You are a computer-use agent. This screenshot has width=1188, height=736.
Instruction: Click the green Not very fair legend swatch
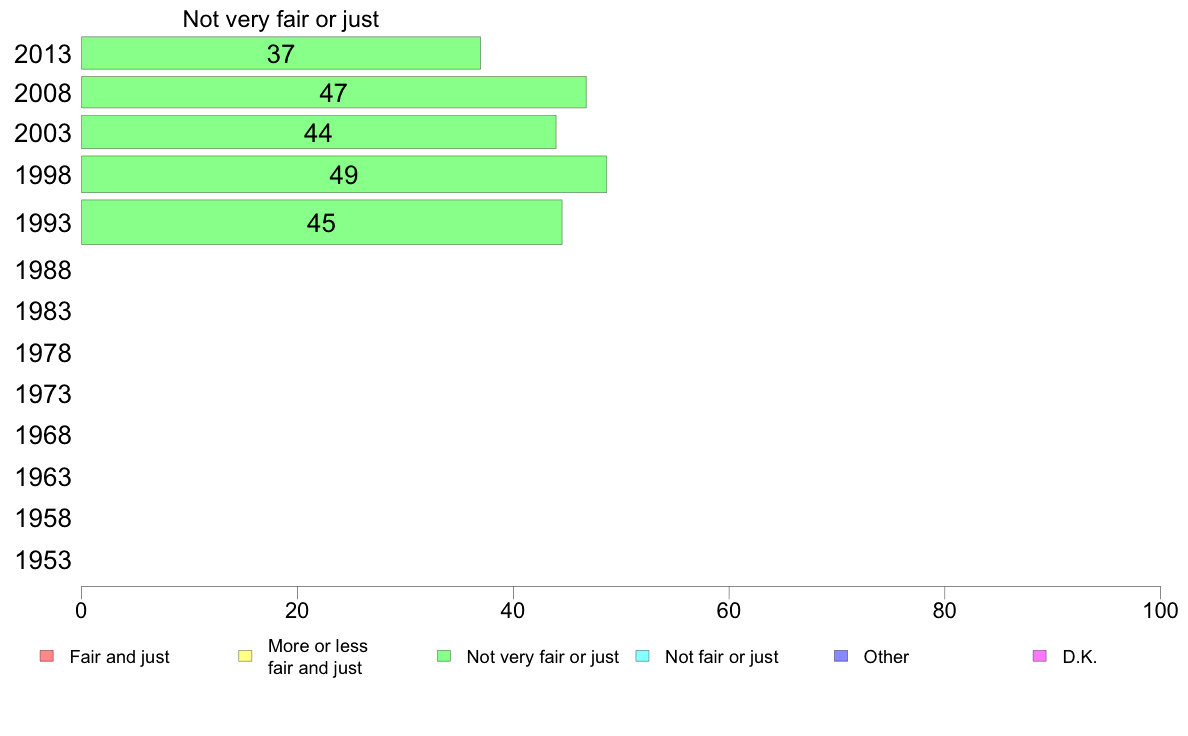[444, 656]
